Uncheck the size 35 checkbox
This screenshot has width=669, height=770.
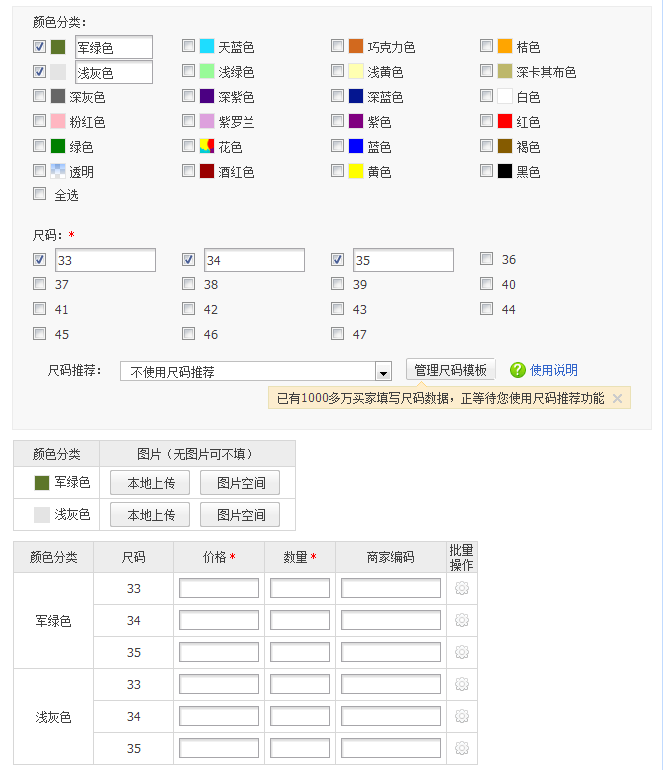[x=337, y=259]
